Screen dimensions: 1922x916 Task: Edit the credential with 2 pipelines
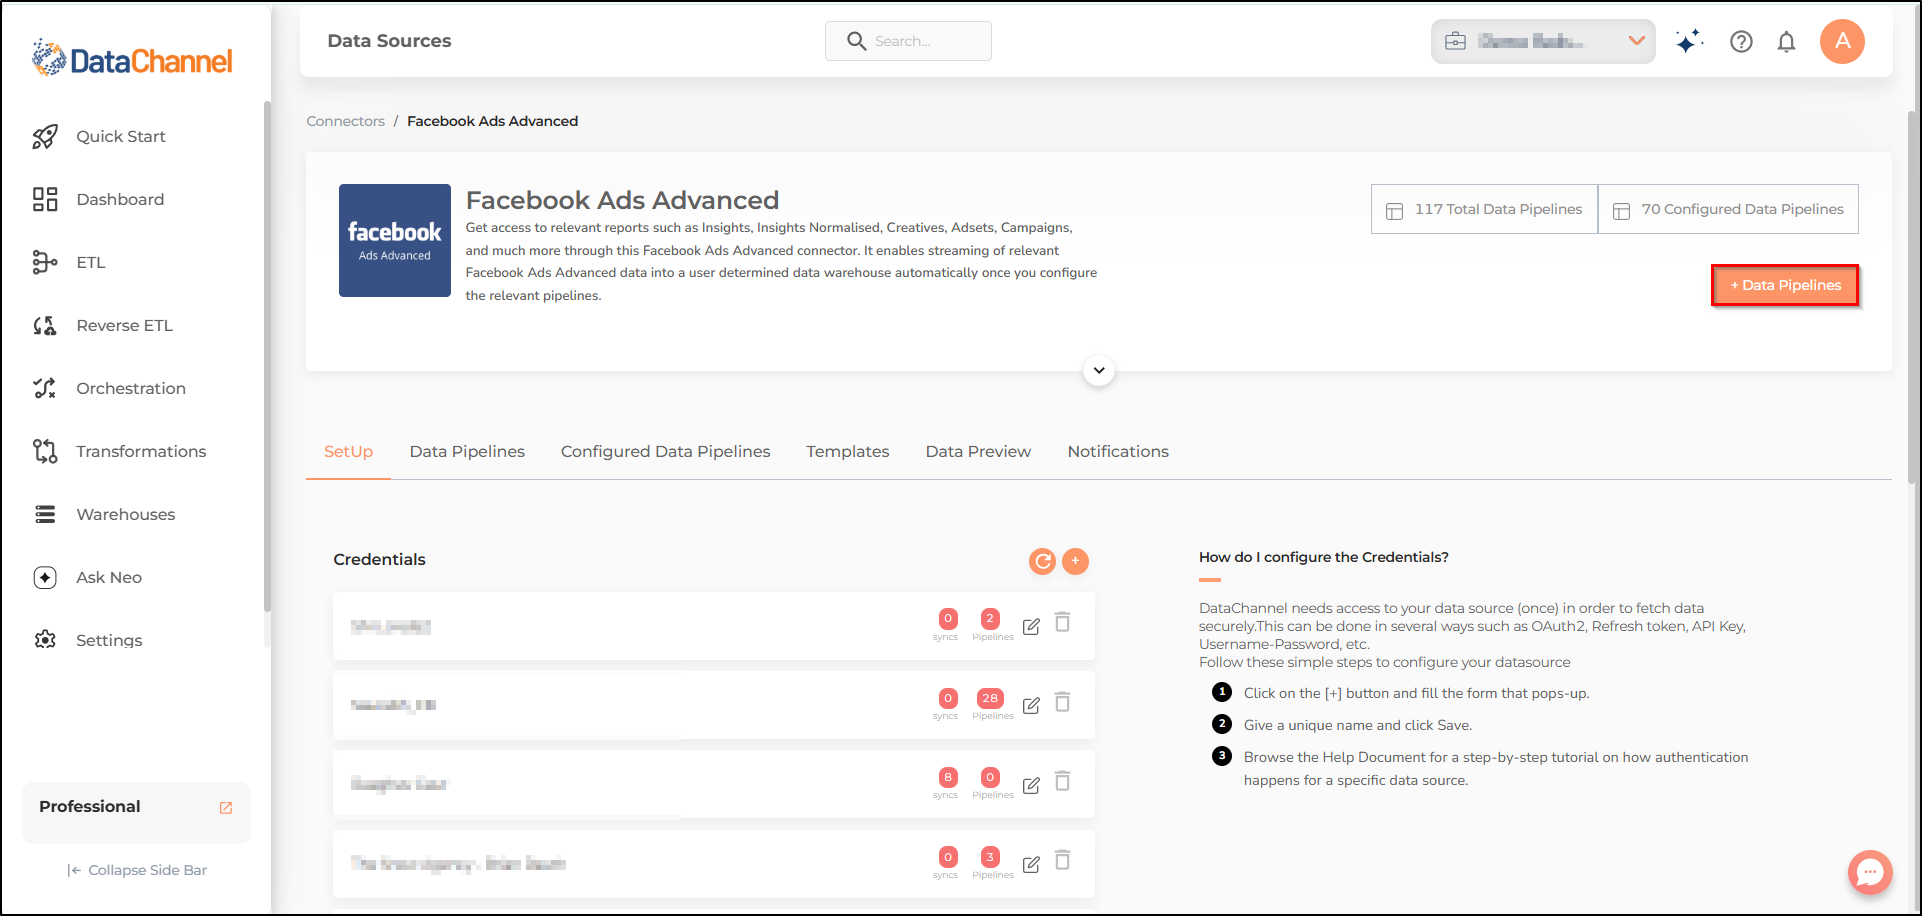(x=1031, y=626)
